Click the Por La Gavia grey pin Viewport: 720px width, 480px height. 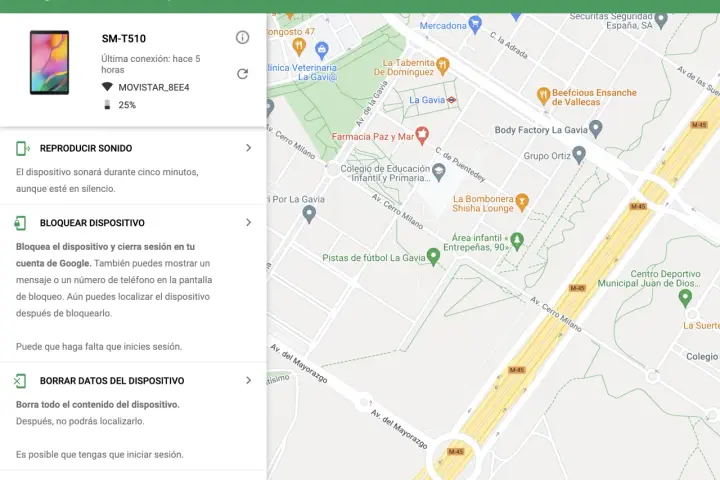[309, 214]
